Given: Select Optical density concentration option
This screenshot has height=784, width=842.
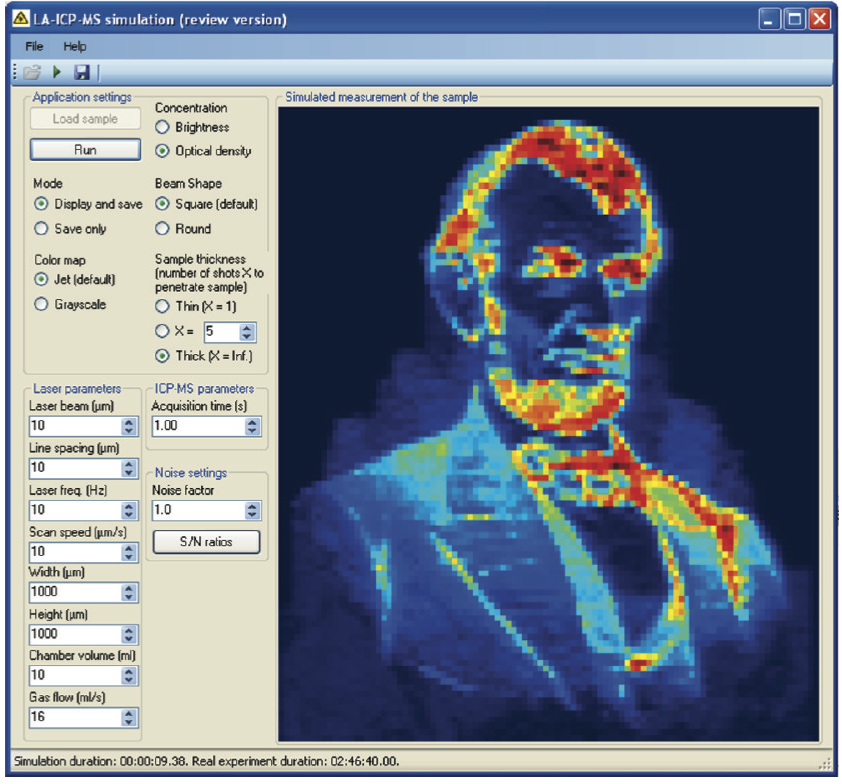Looking at the screenshot, I should tap(162, 151).
